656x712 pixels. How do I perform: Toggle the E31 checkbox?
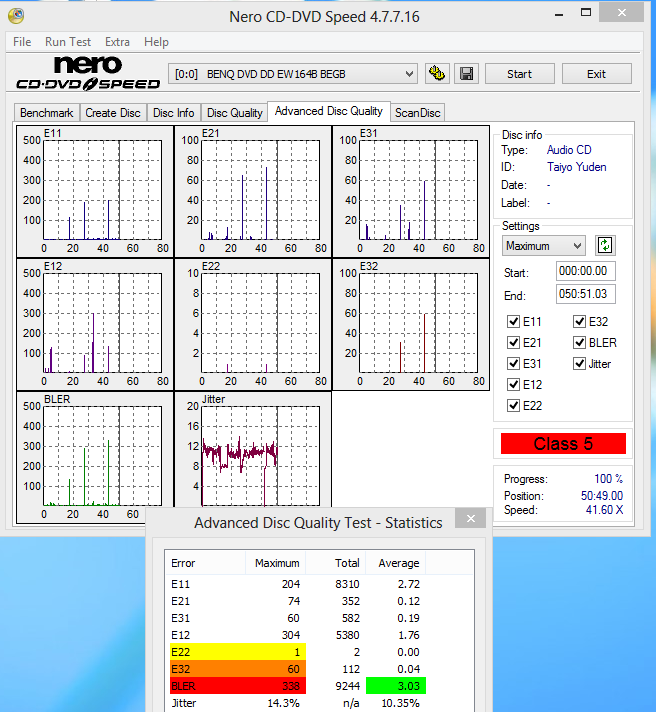pos(513,363)
